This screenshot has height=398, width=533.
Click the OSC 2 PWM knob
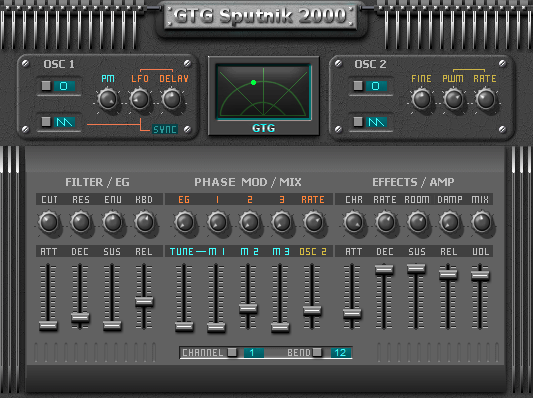[453, 99]
